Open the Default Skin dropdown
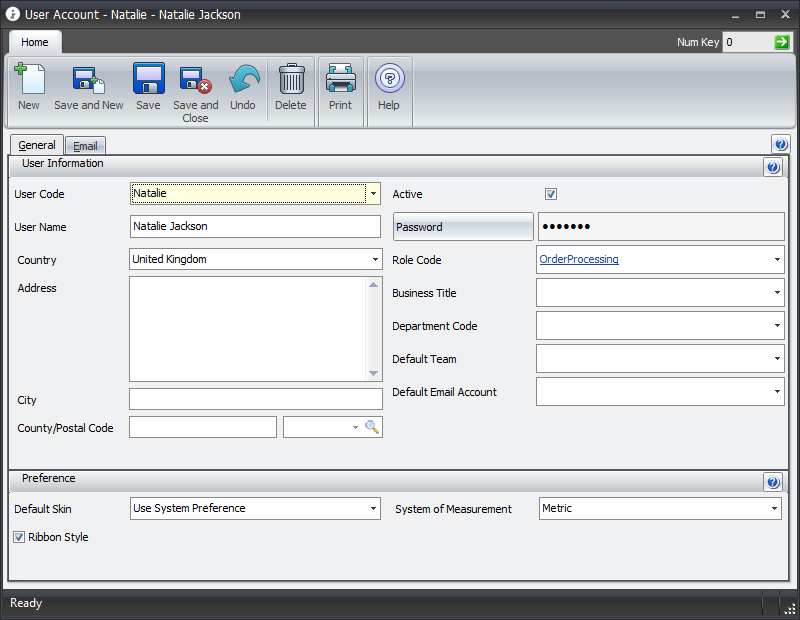 [373, 509]
